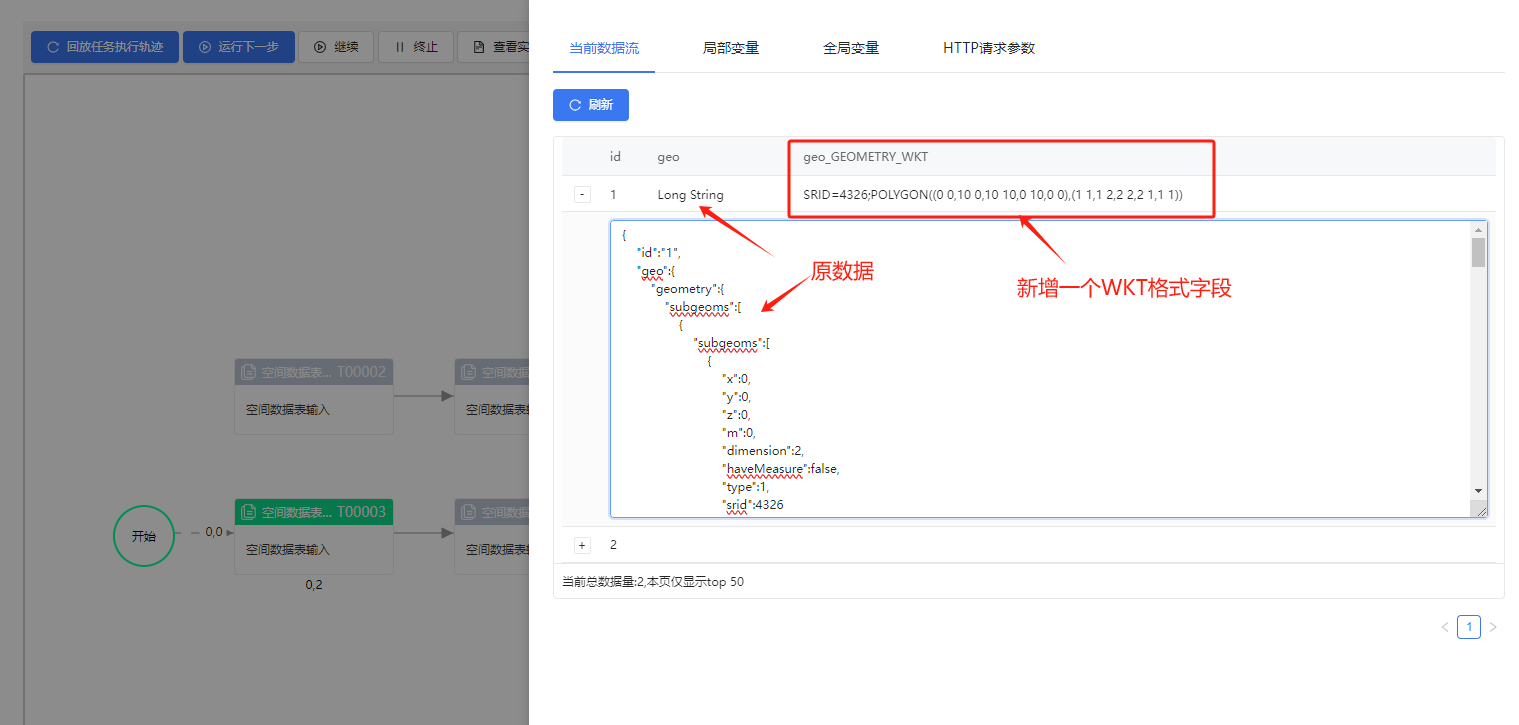Viewport: 1519px width, 725px height.
Task: Click the 运行下一步 button
Action: [x=238, y=46]
